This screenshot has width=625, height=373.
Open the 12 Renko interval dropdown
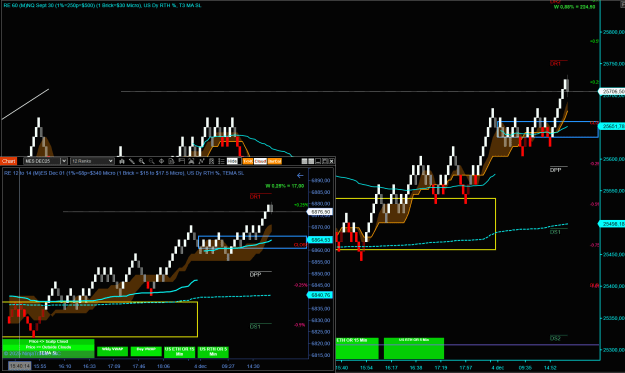click(92, 161)
